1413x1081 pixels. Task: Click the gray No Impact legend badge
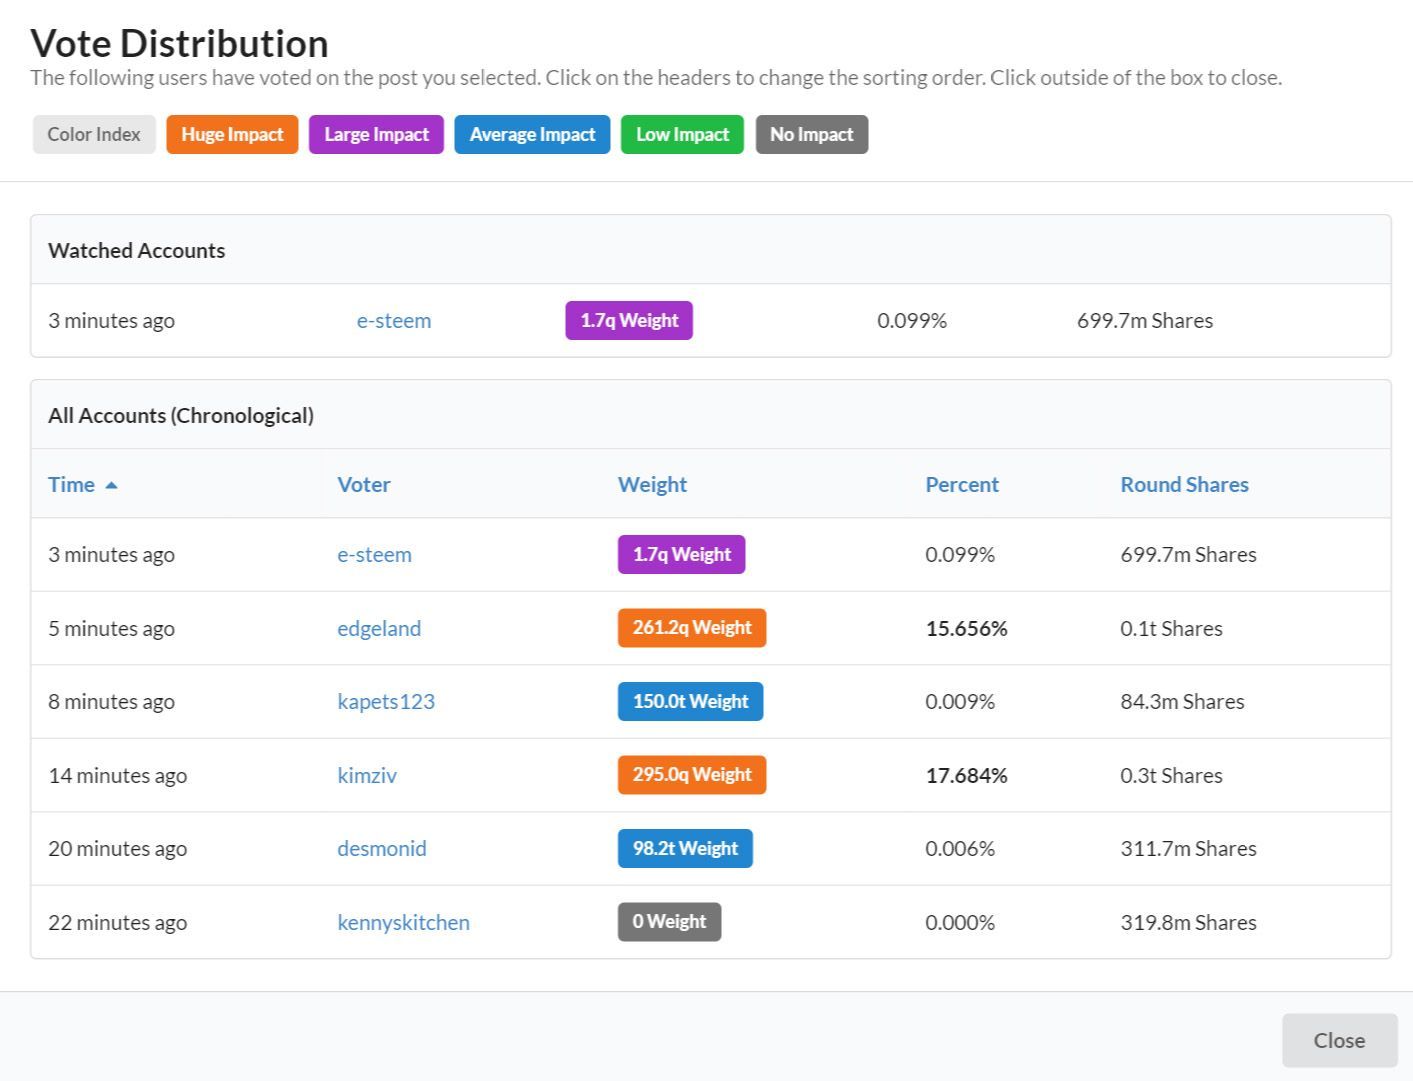[811, 134]
